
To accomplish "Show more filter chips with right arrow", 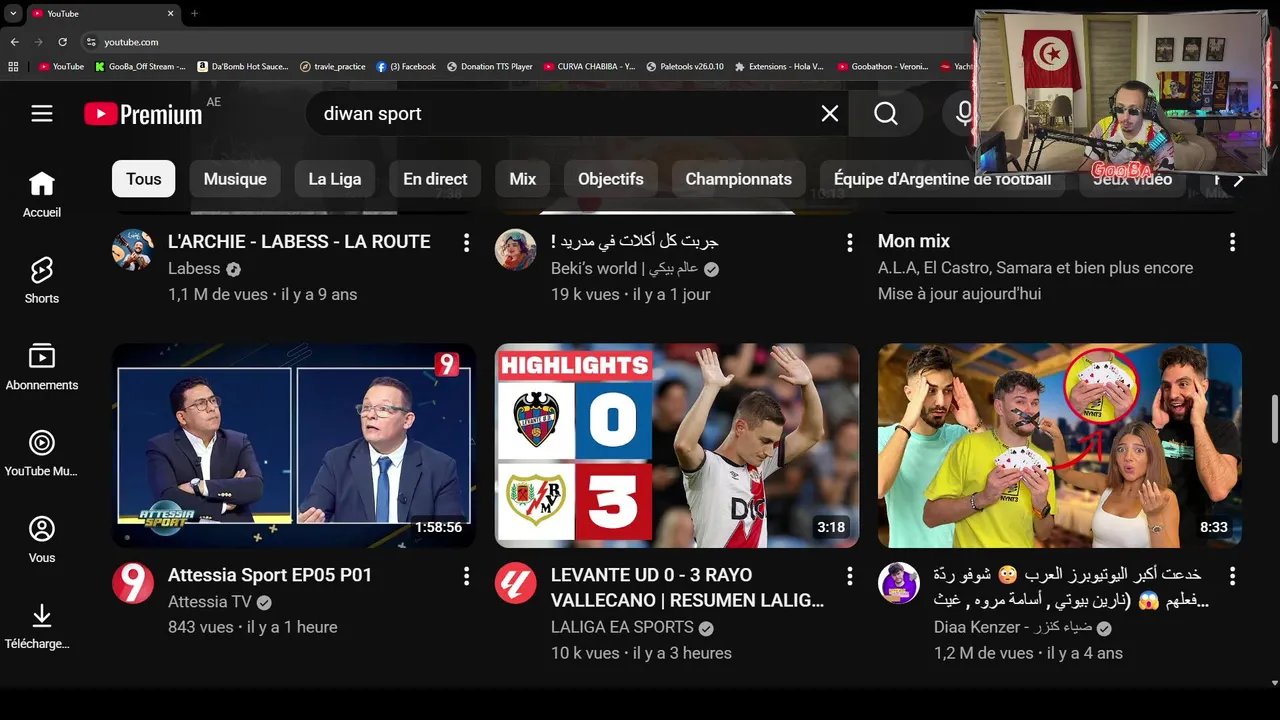I will pyautogui.click(x=1238, y=180).
